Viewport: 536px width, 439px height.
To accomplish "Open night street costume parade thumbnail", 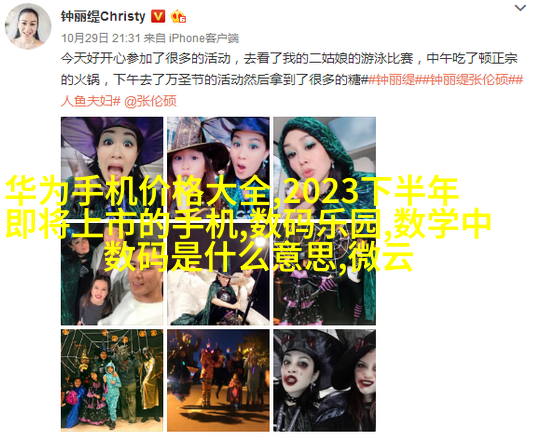I will (218, 380).
